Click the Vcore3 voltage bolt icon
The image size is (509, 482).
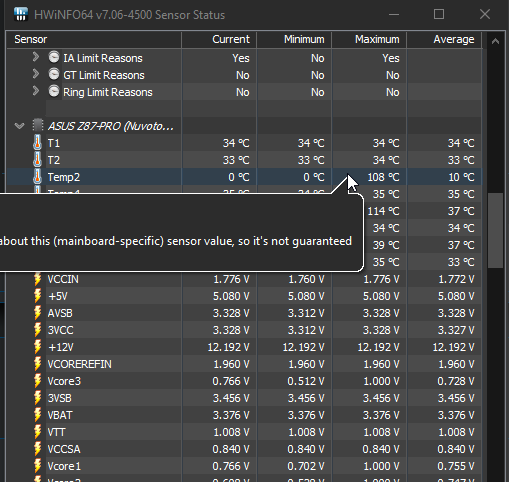(x=38, y=381)
